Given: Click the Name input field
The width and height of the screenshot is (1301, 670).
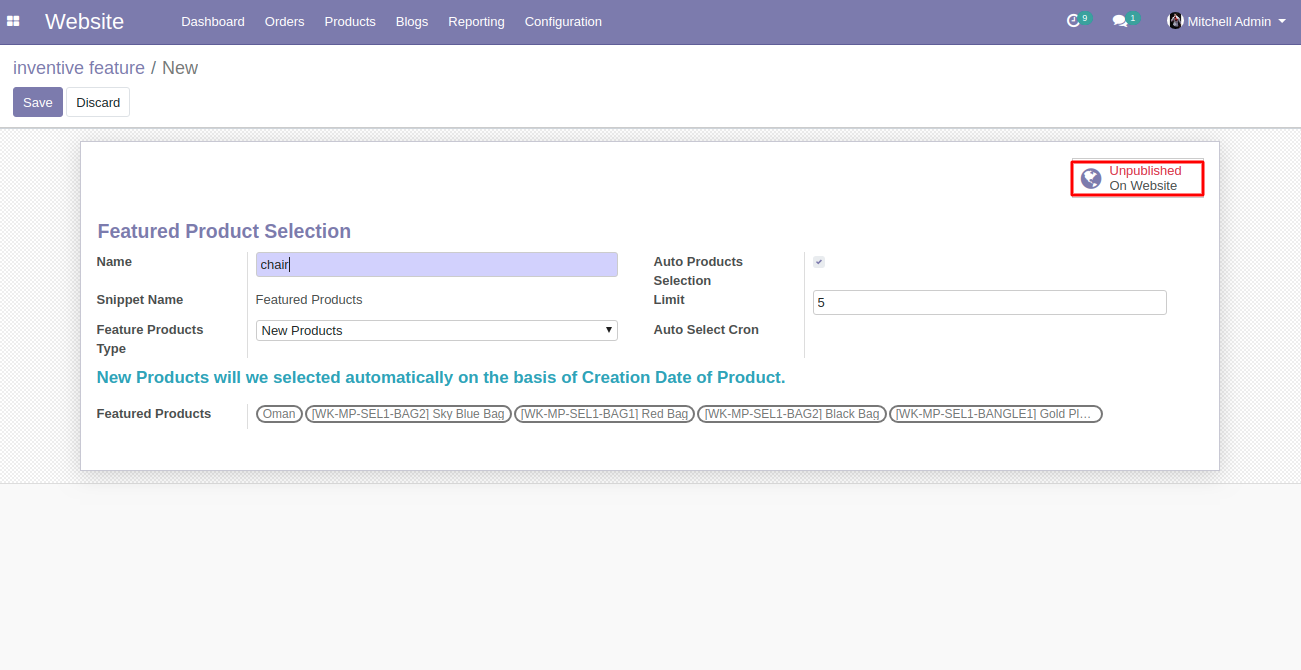Looking at the screenshot, I should [x=437, y=265].
